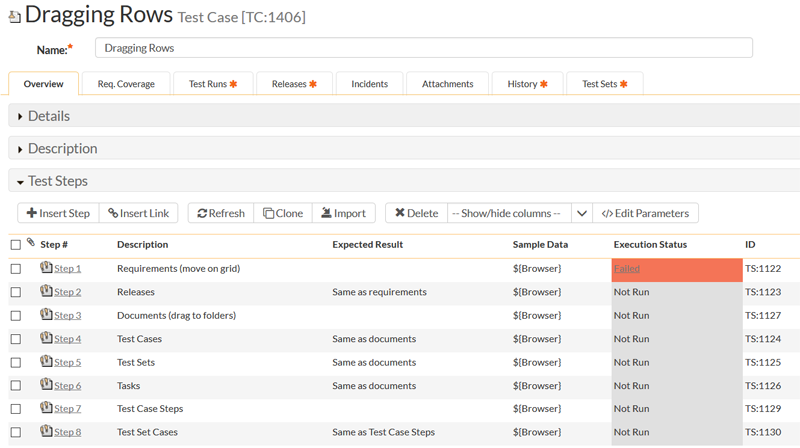This screenshot has height=448, width=800.
Task: Click the Insert Step button
Action: (58, 213)
